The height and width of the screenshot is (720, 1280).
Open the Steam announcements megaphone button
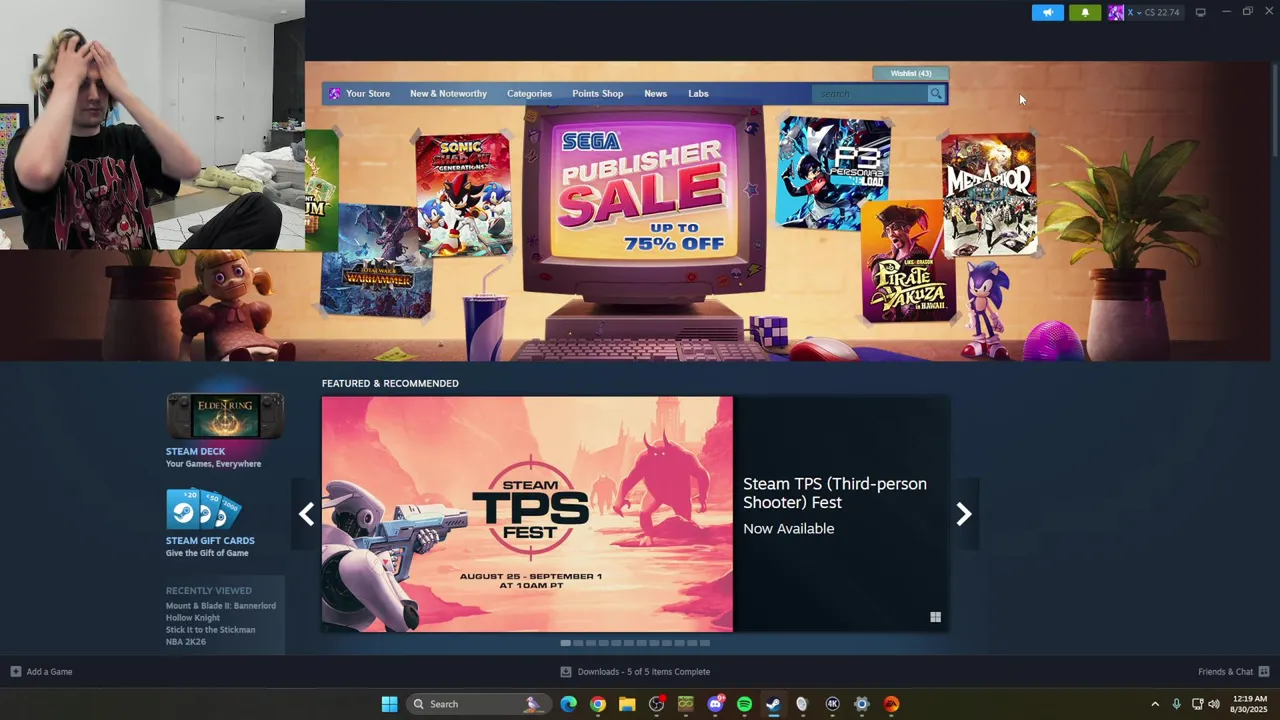pos(1048,13)
